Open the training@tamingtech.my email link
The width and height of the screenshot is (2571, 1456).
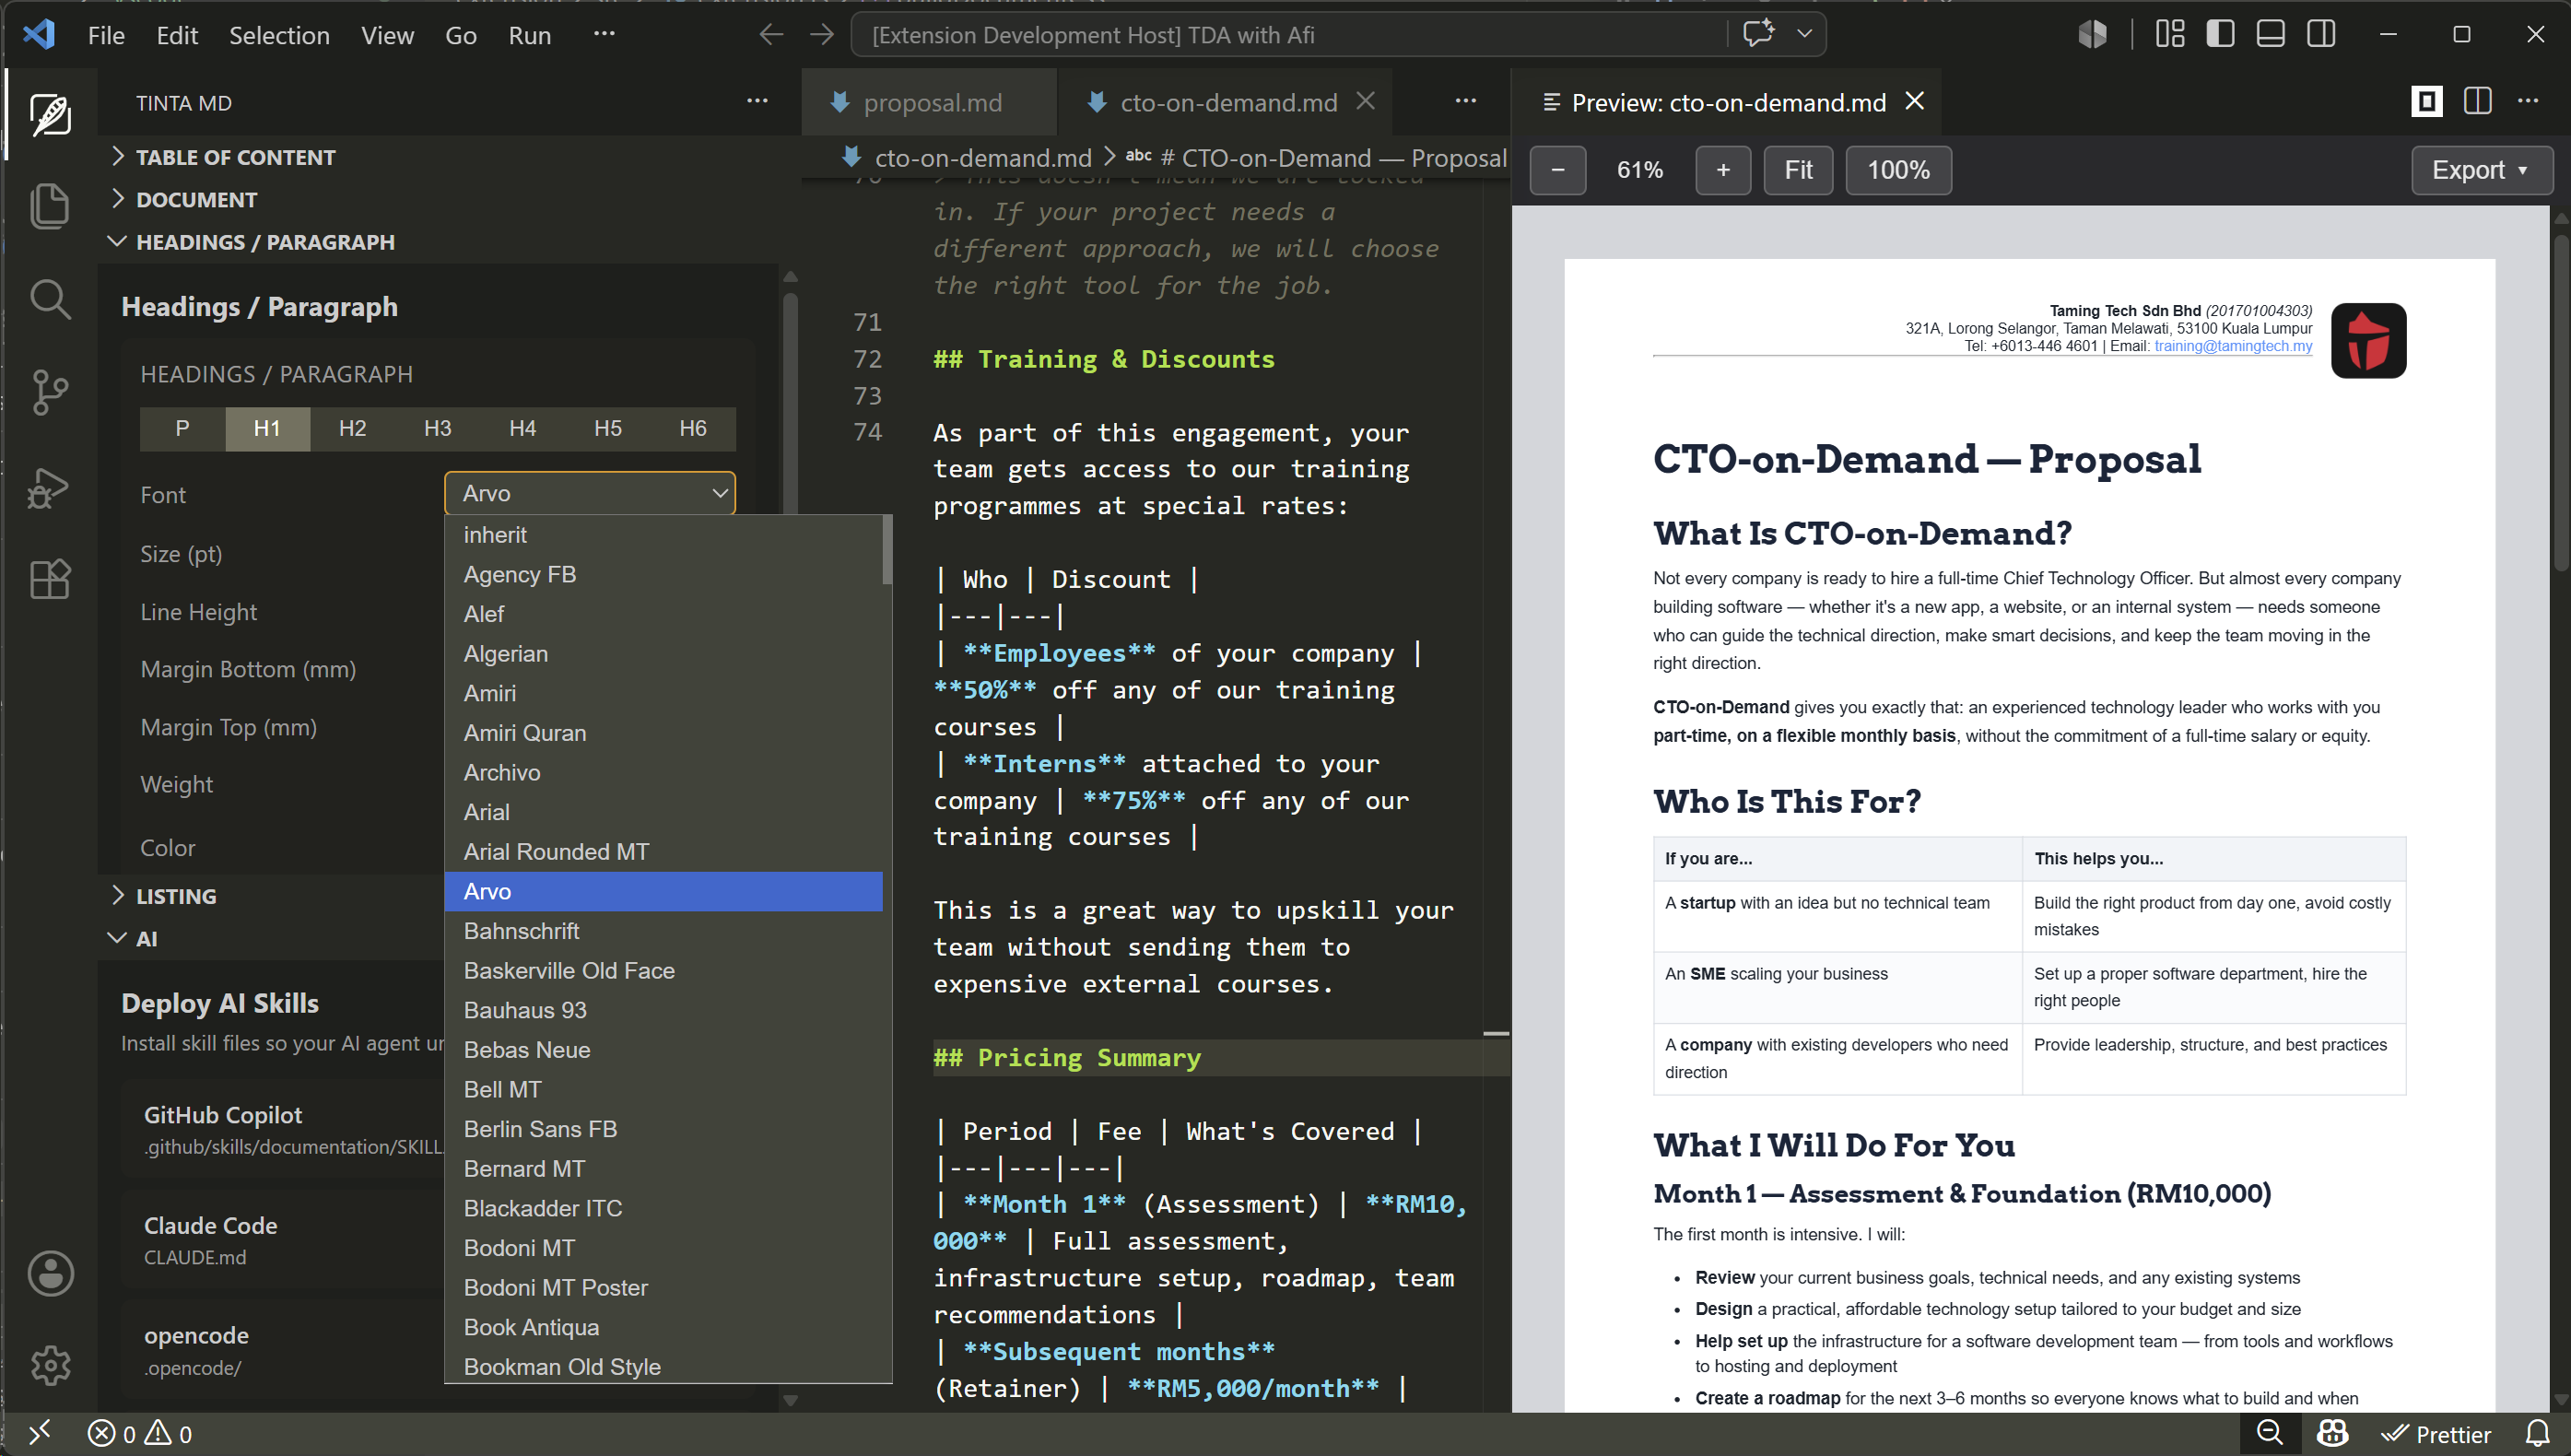(x=2232, y=346)
